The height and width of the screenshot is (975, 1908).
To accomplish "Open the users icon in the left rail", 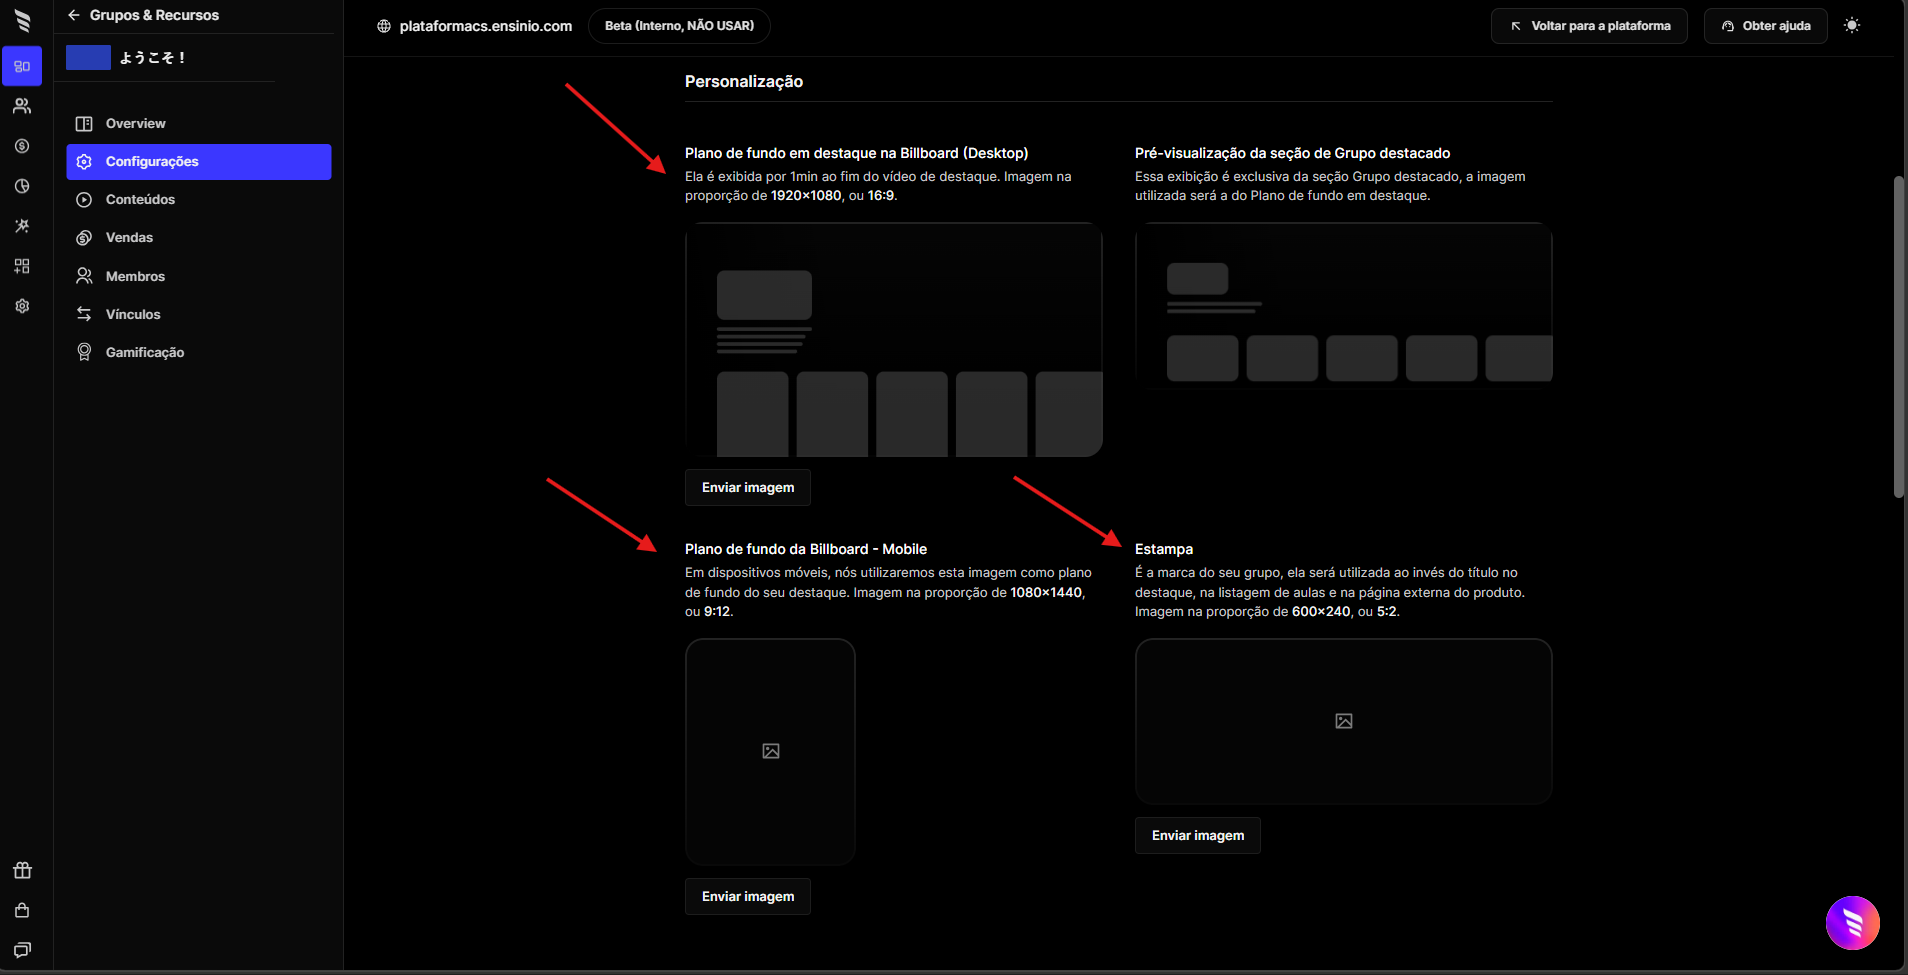I will pyautogui.click(x=22, y=106).
